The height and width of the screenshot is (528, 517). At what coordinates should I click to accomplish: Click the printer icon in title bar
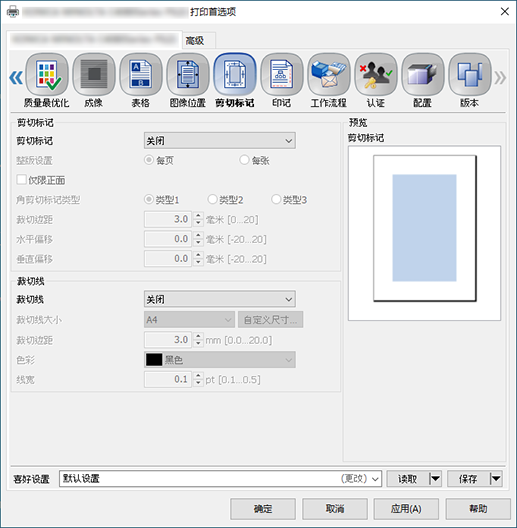click(13, 12)
